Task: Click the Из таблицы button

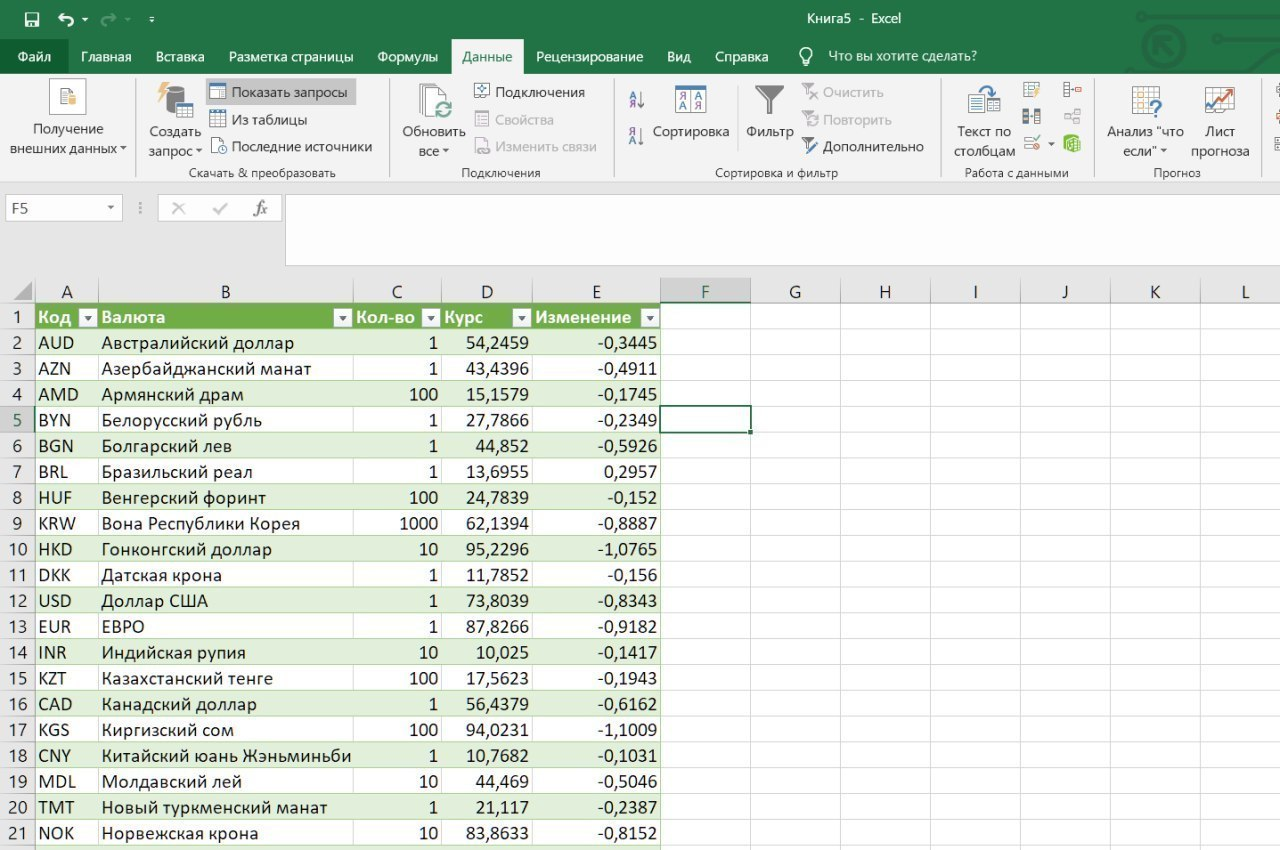Action: 258,119
